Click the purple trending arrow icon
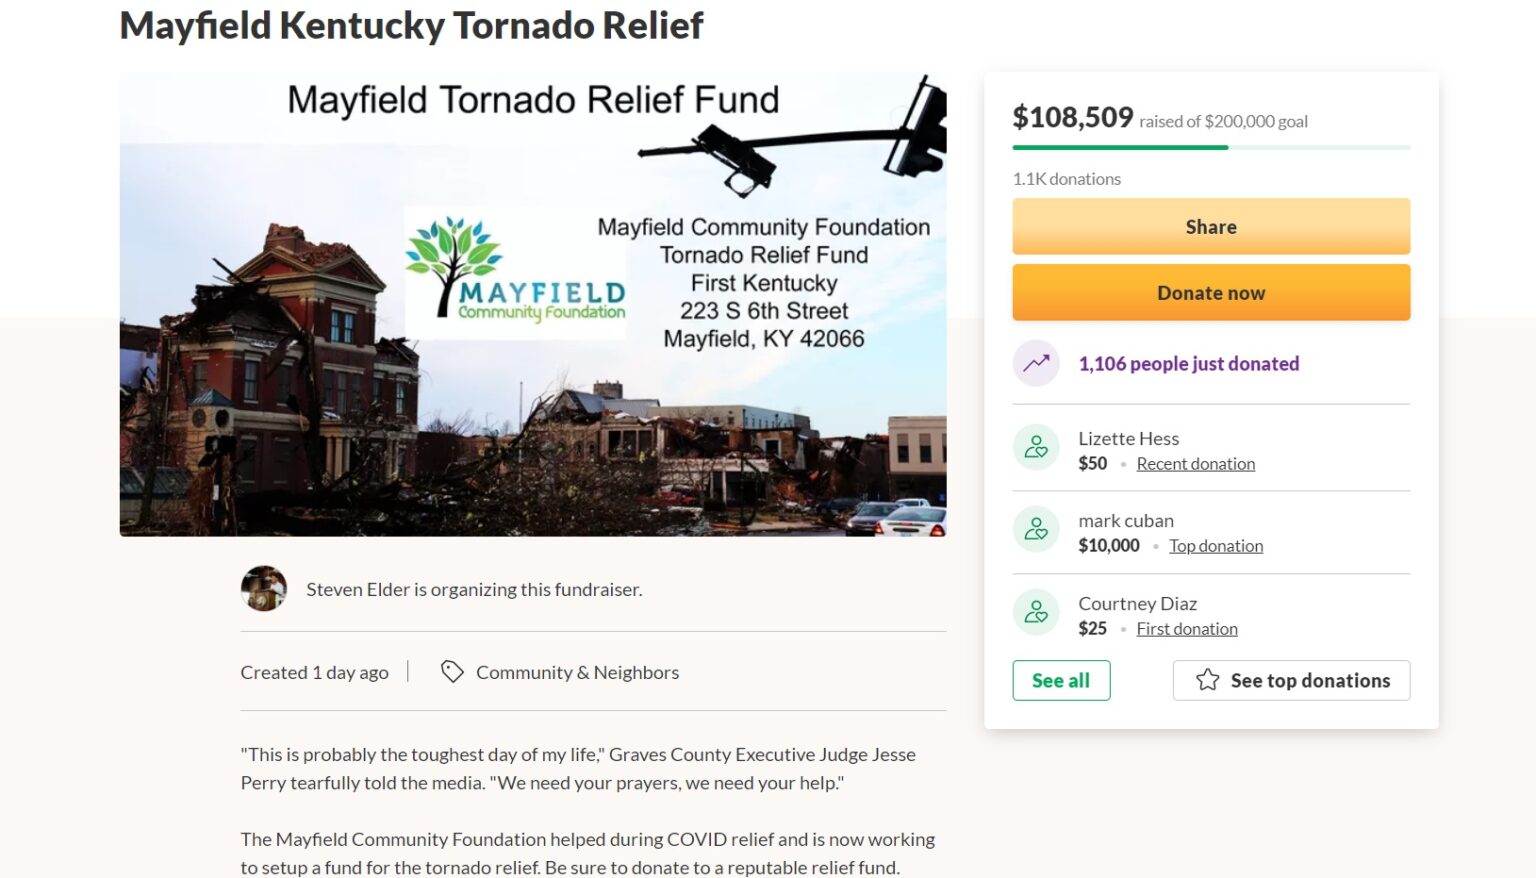The height and width of the screenshot is (878, 1536). point(1036,363)
